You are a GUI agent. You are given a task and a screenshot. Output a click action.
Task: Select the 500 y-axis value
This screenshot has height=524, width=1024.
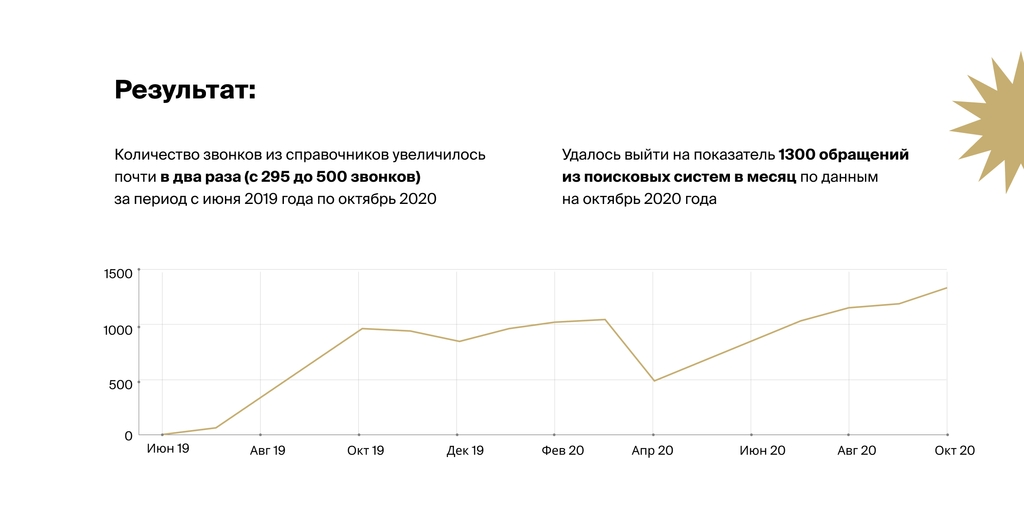[x=121, y=384]
